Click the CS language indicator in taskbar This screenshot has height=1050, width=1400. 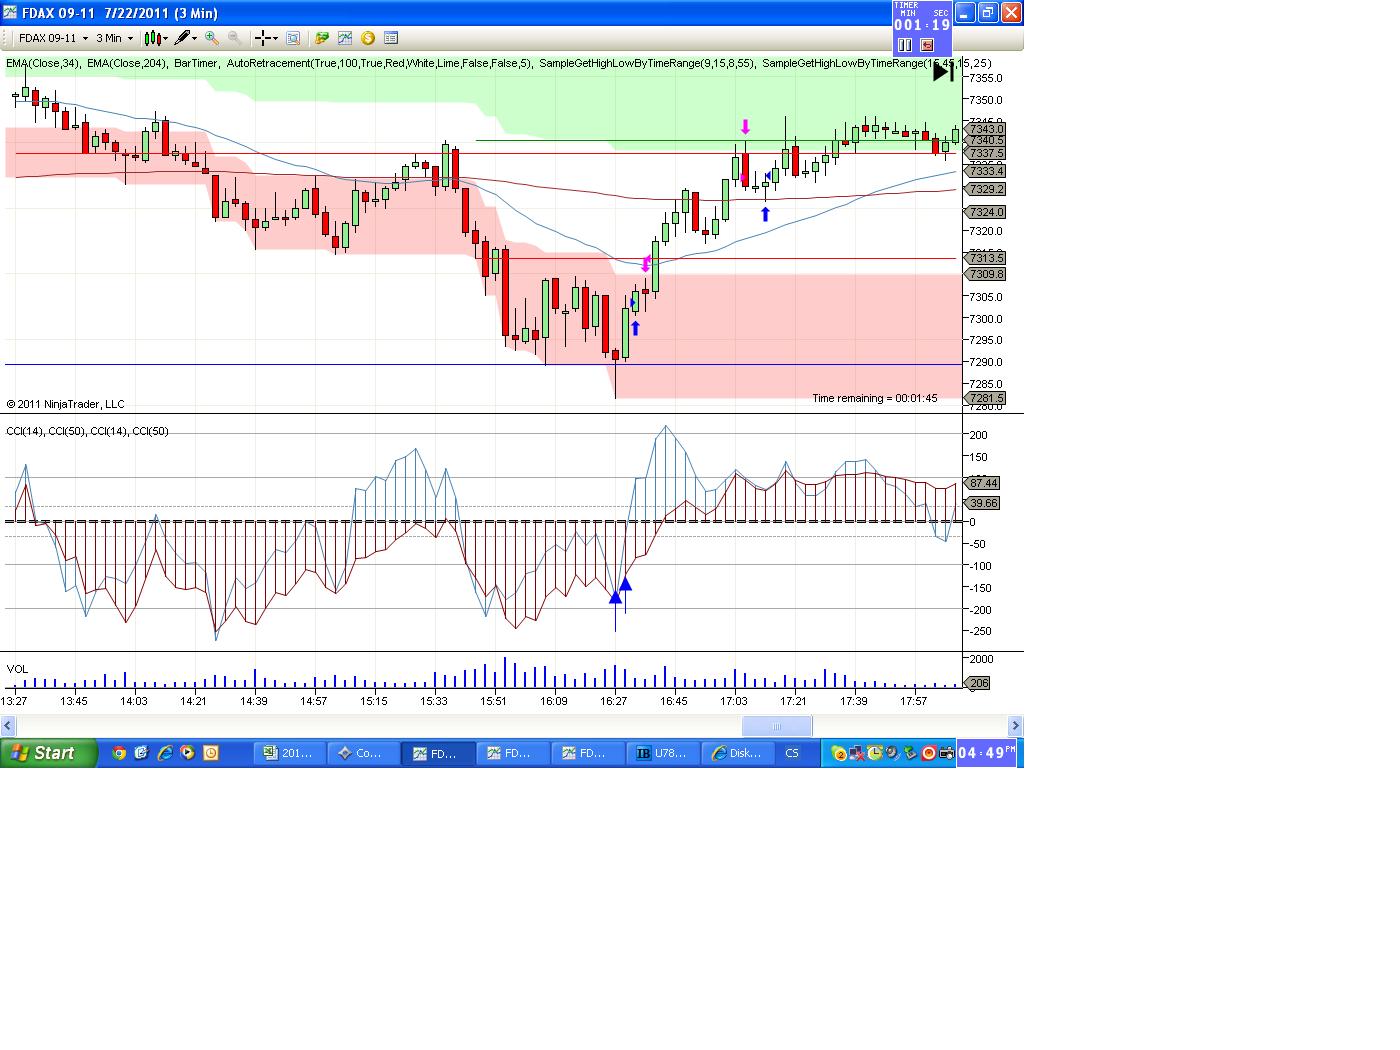[x=792, y=753]
